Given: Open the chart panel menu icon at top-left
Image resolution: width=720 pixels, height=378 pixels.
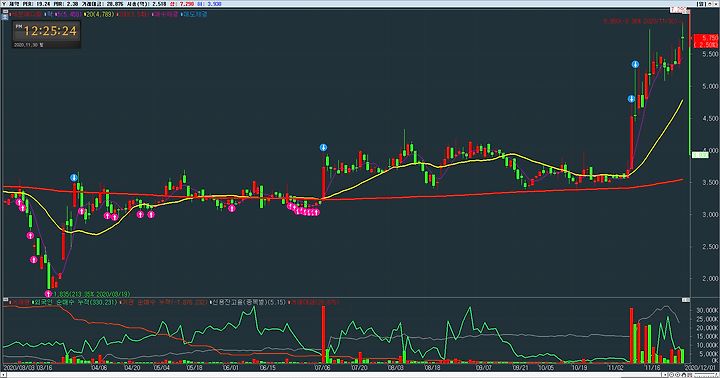Looking at the screenshot, I should tap(5, 11).
